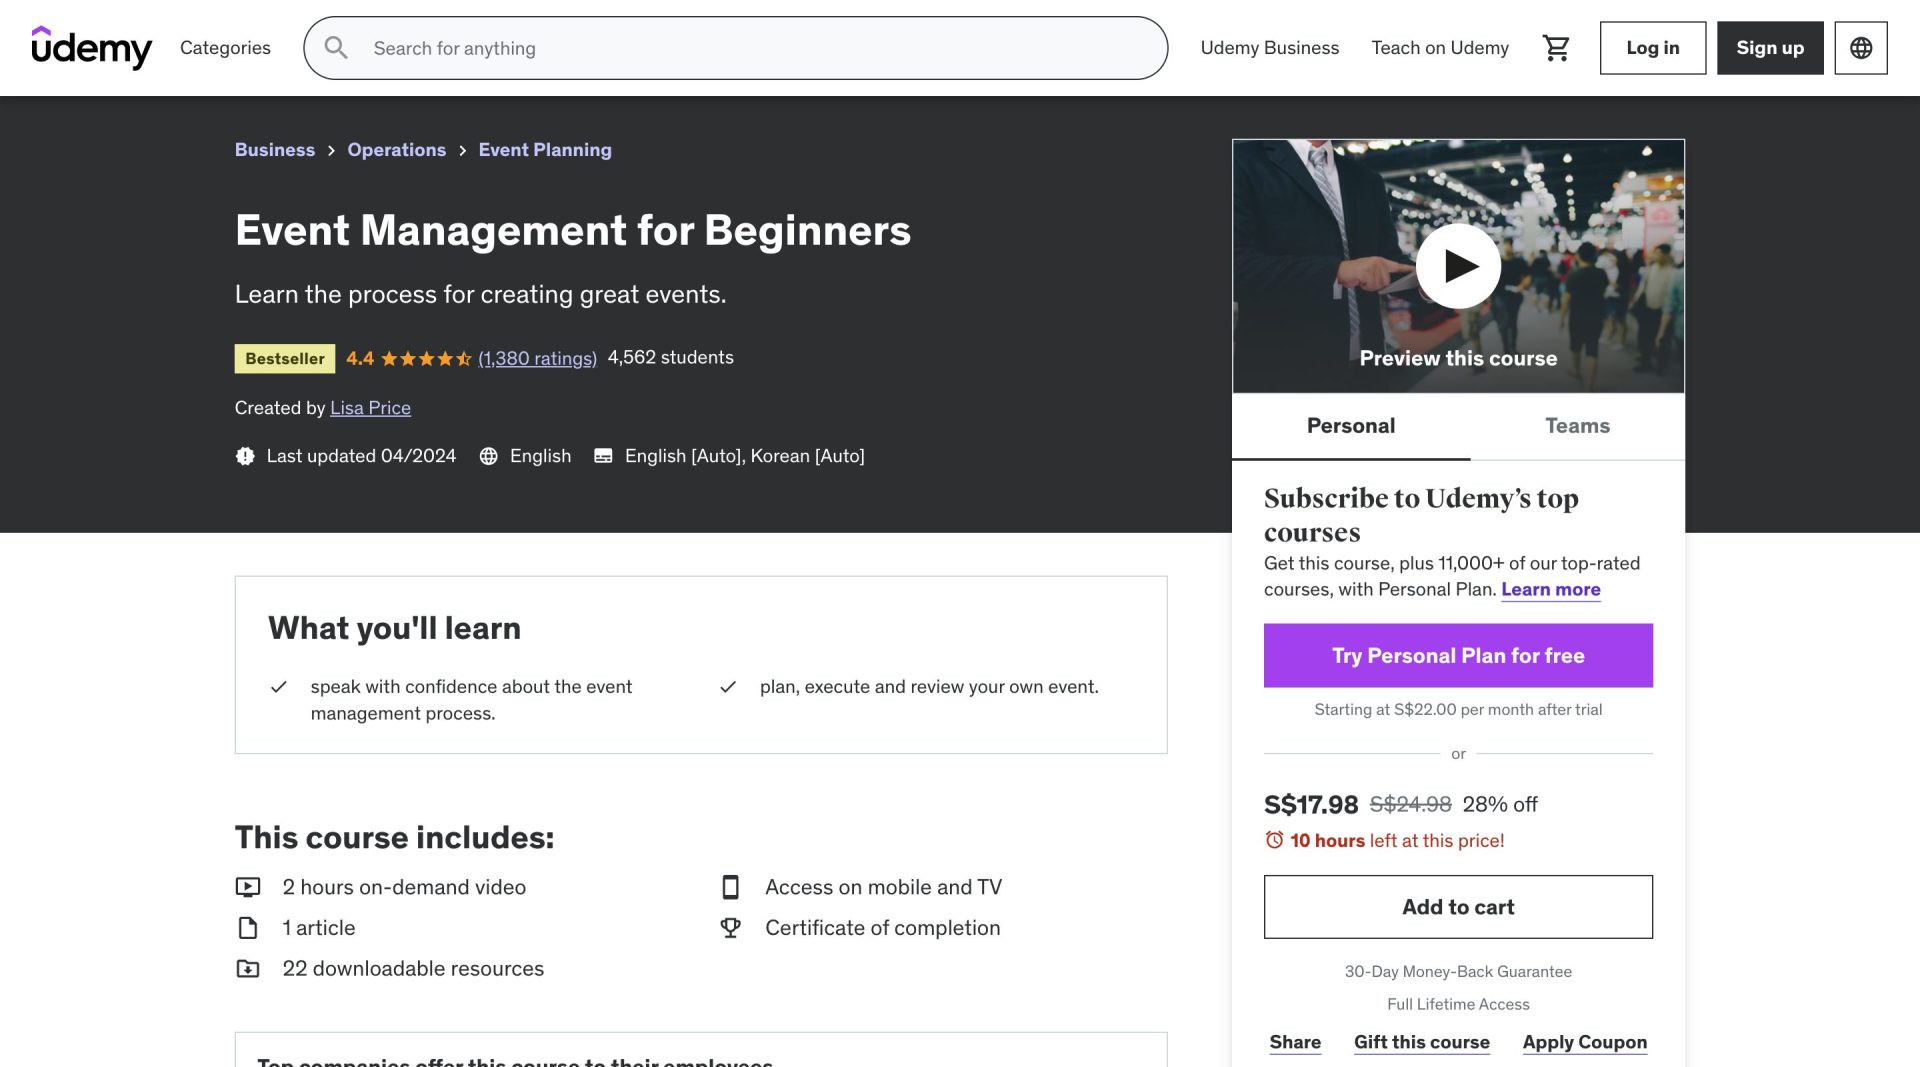1920x1067 pixels.
Task: Click the downloadable resources icon
Action: tap(246, 968)
